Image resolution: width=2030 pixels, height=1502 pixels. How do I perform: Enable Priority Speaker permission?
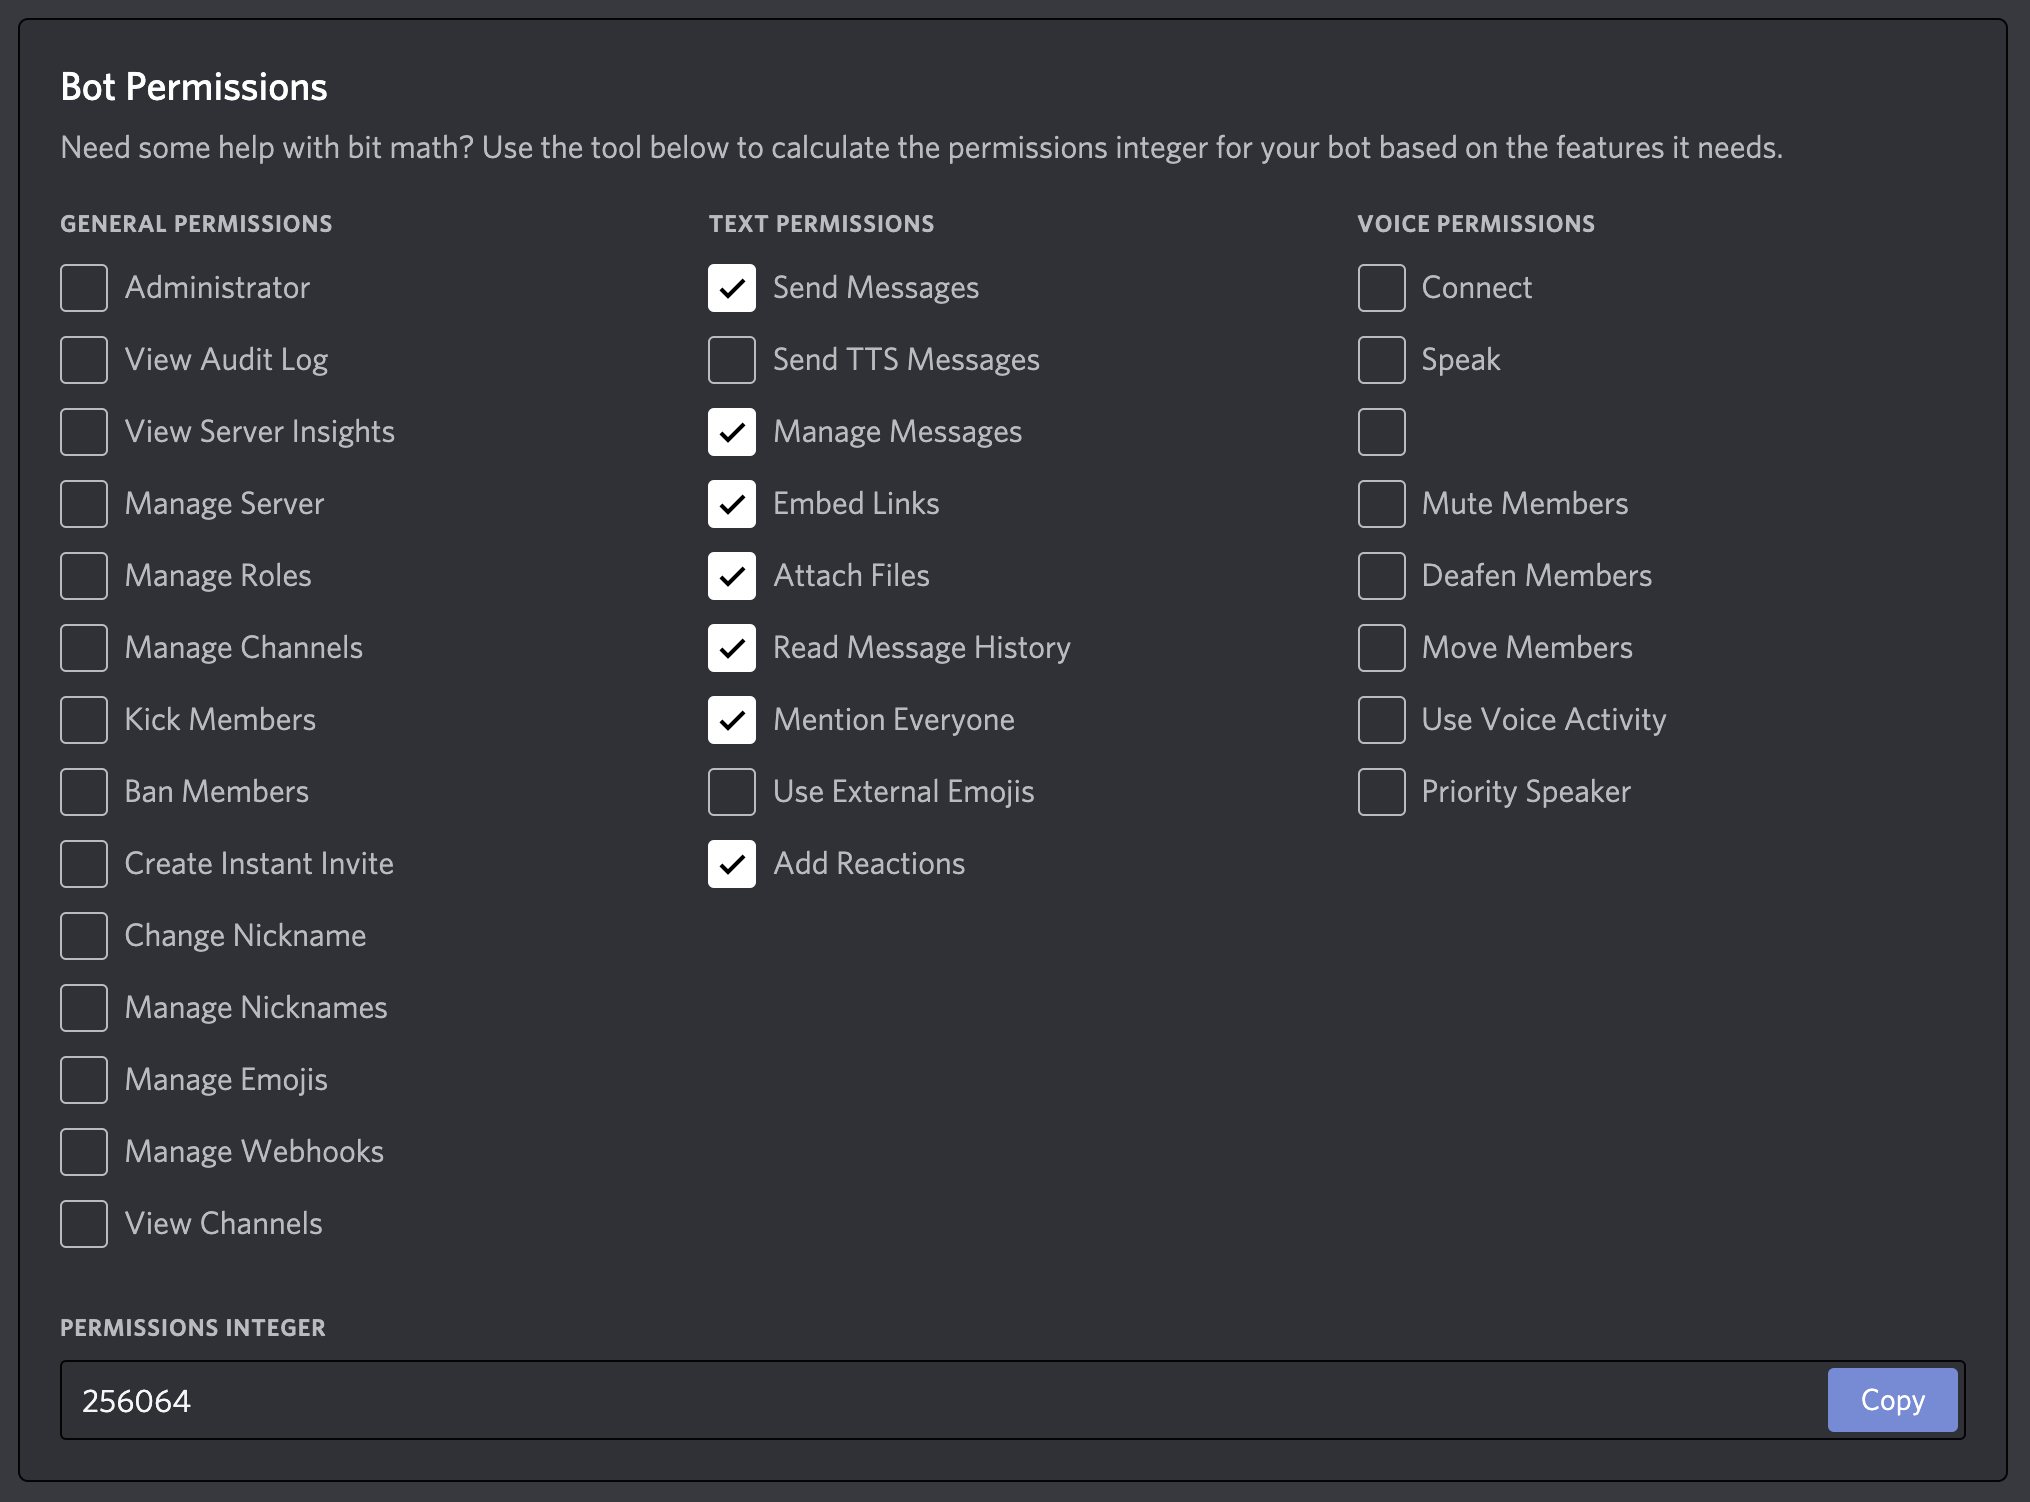point(1381,792)
